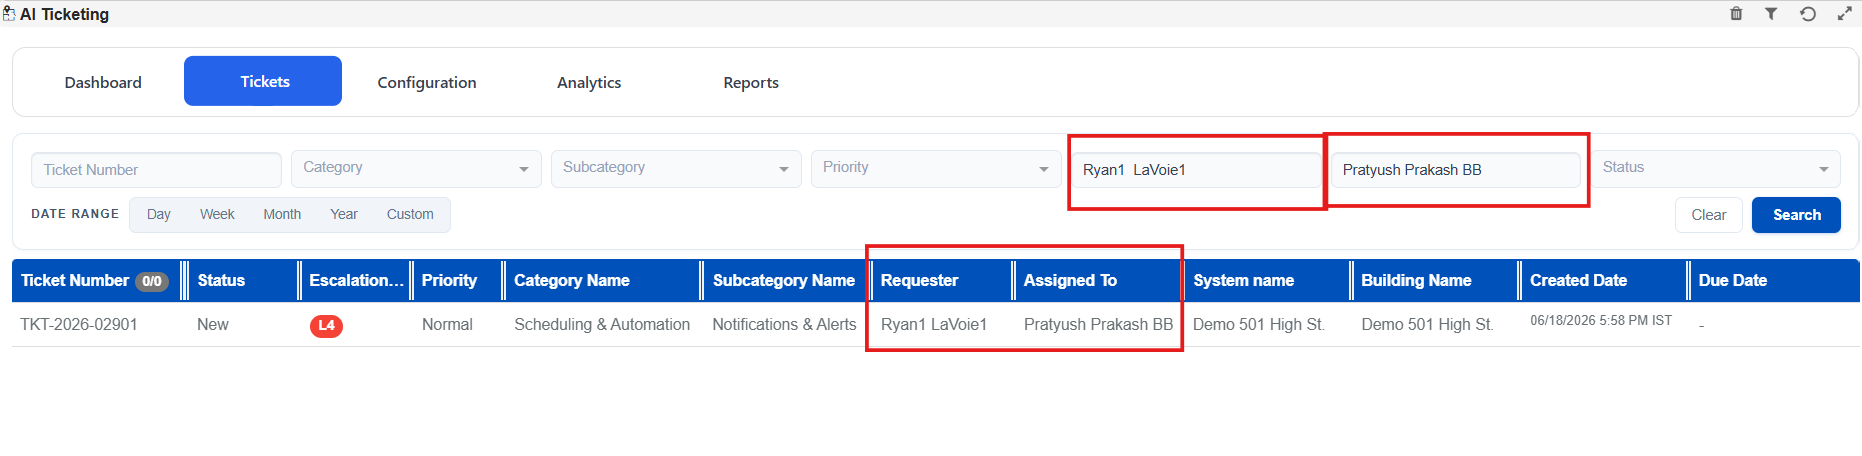The width and height of the screenshot is (1862, 456).
Task: Open the Reports tab
Action: pyautogui.click(x=751, y=82)
